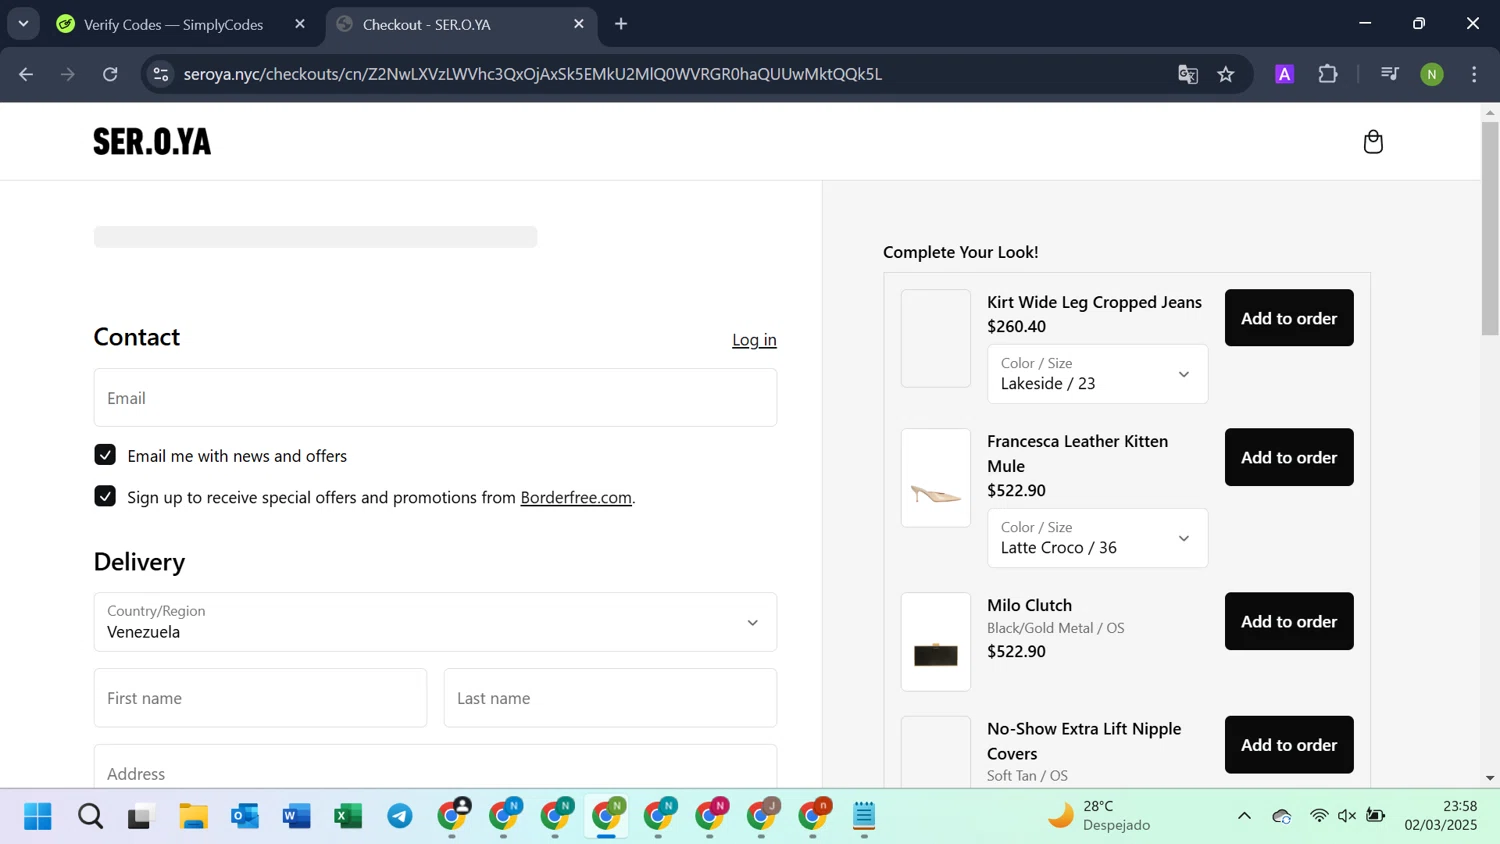Open Telegram from the taskbar

click(x=400, y=817)
